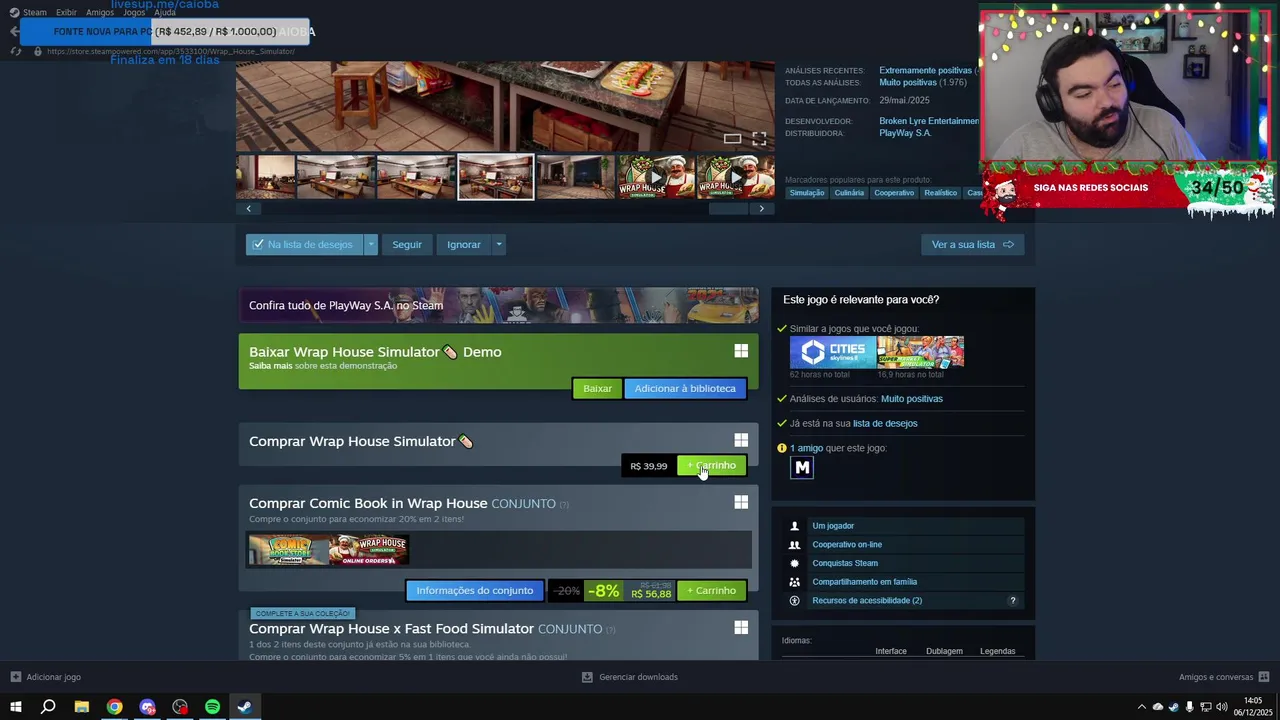Image resolution: width=1280 pixels, height=720 pixels.
Task: Open the Jogos menu
Action: point(134,12)
